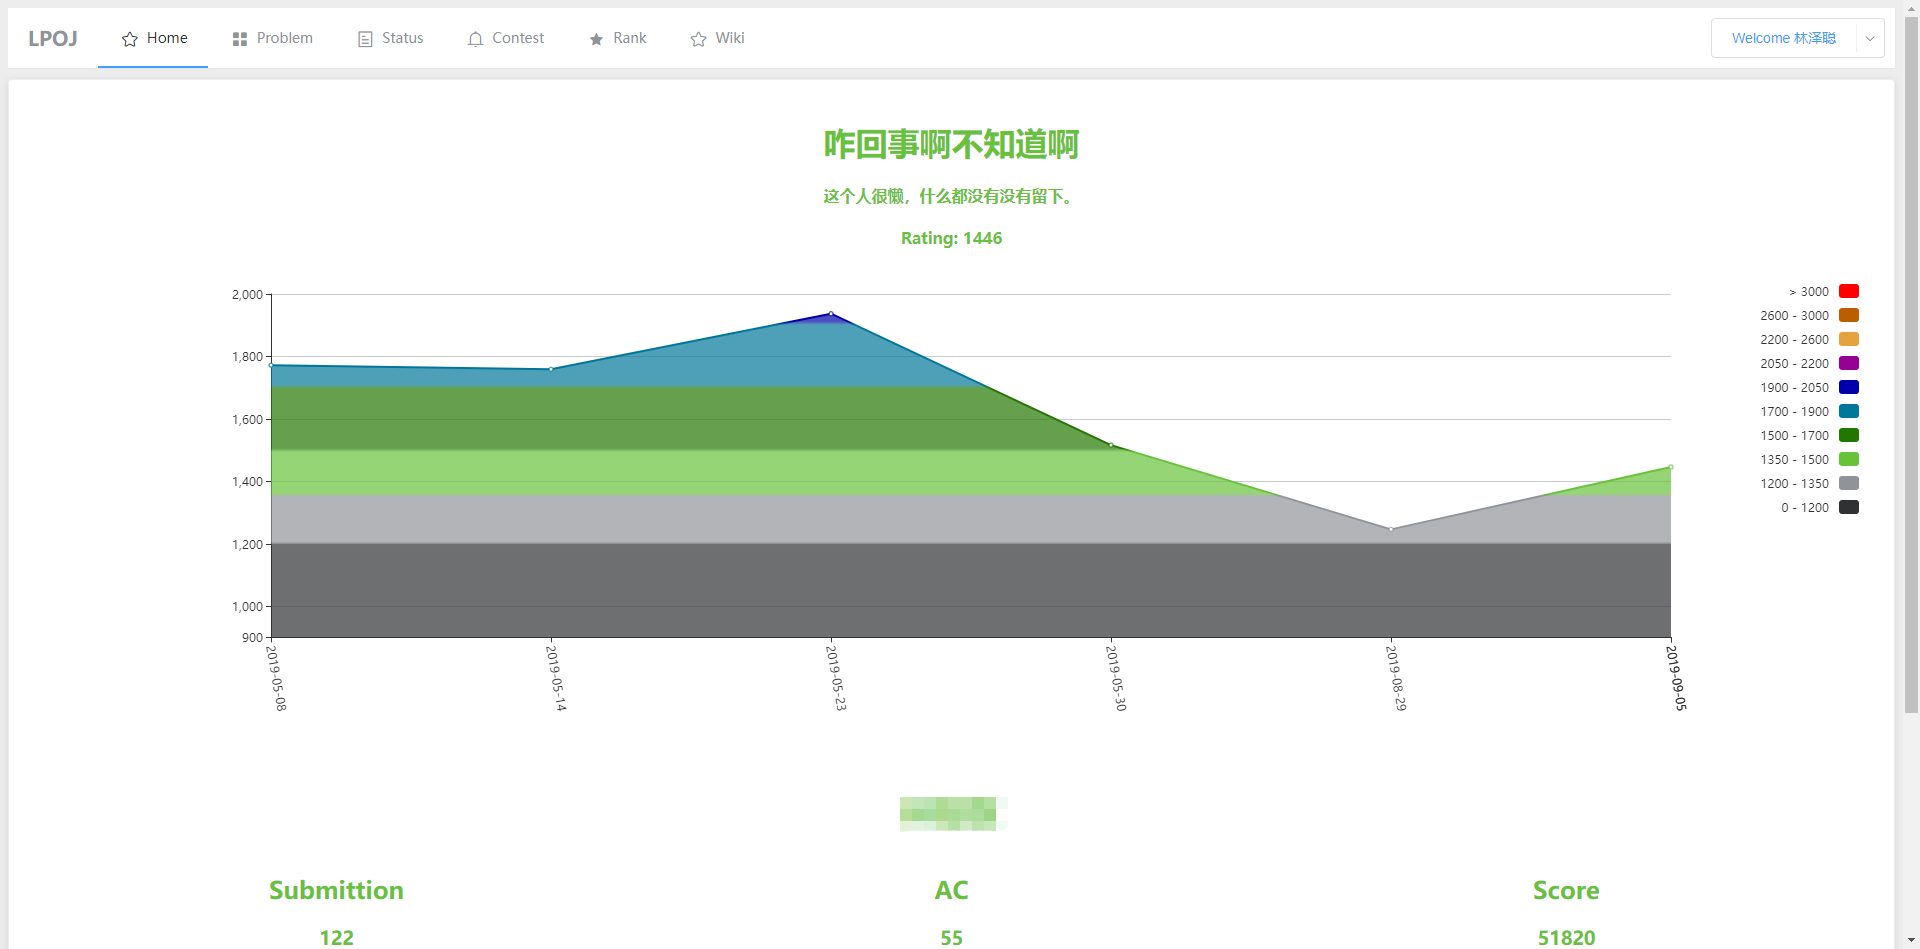The image size is (1920, 949).
Task: Click the LPOJ logo
Action: 52,38
